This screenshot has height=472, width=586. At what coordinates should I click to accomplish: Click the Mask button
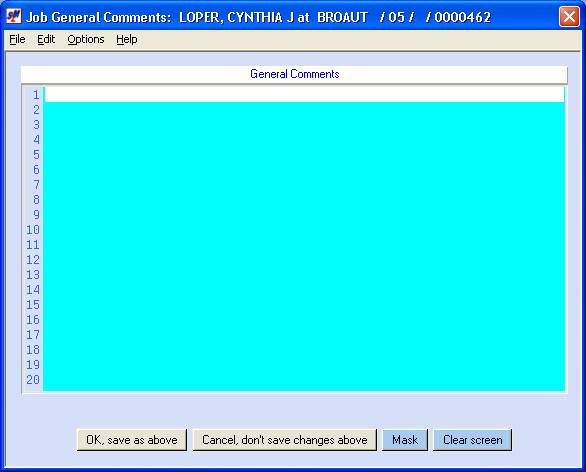pos(405,440)
